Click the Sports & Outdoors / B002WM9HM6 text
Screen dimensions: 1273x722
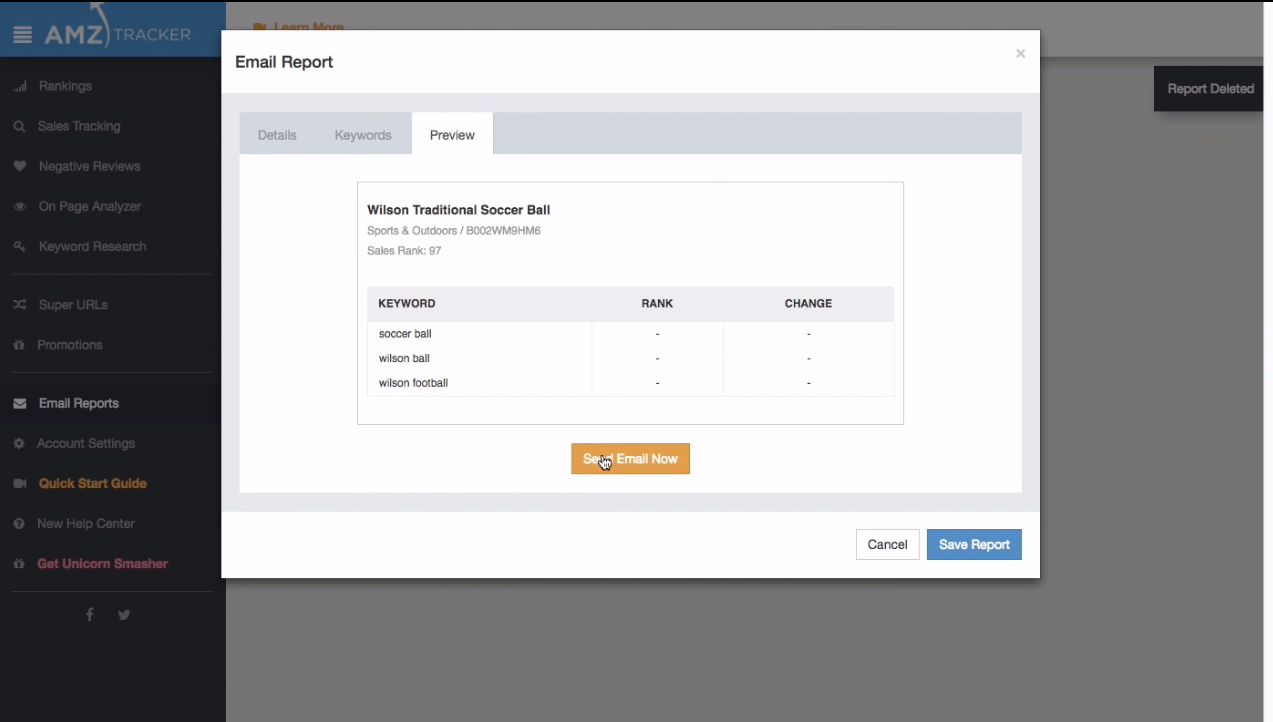(x=454, y=231)
